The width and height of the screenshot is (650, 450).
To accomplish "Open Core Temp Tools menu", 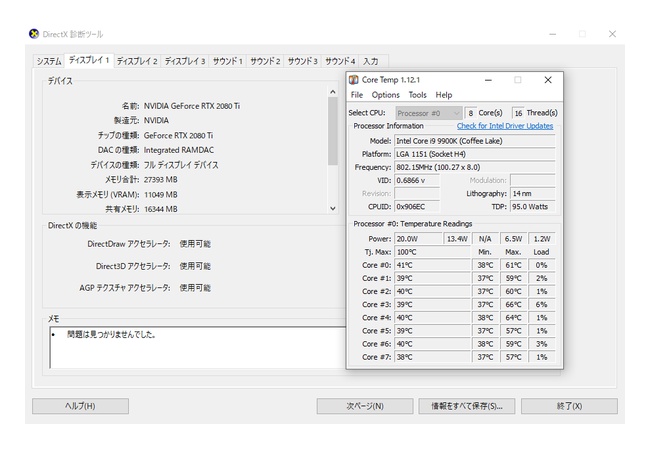I will [x=417, y=95].
